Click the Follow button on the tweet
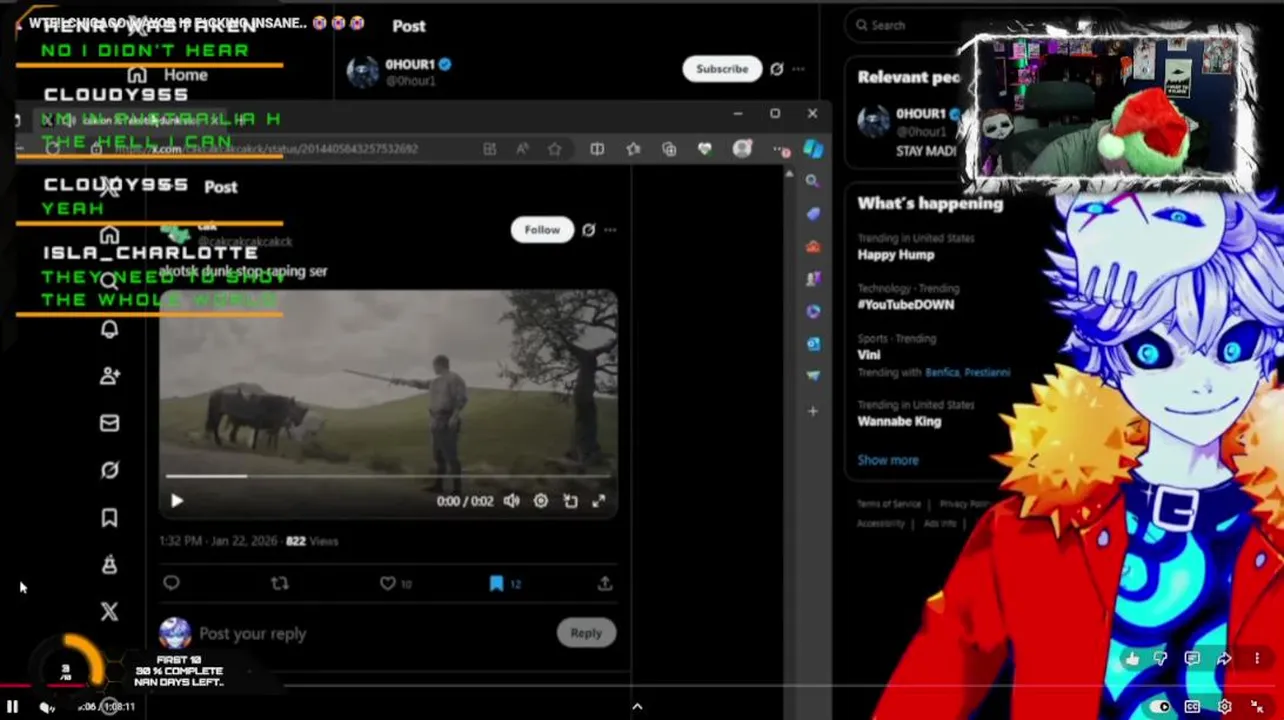The width and height of the screenshot is (1284, 720). [542, 230]
